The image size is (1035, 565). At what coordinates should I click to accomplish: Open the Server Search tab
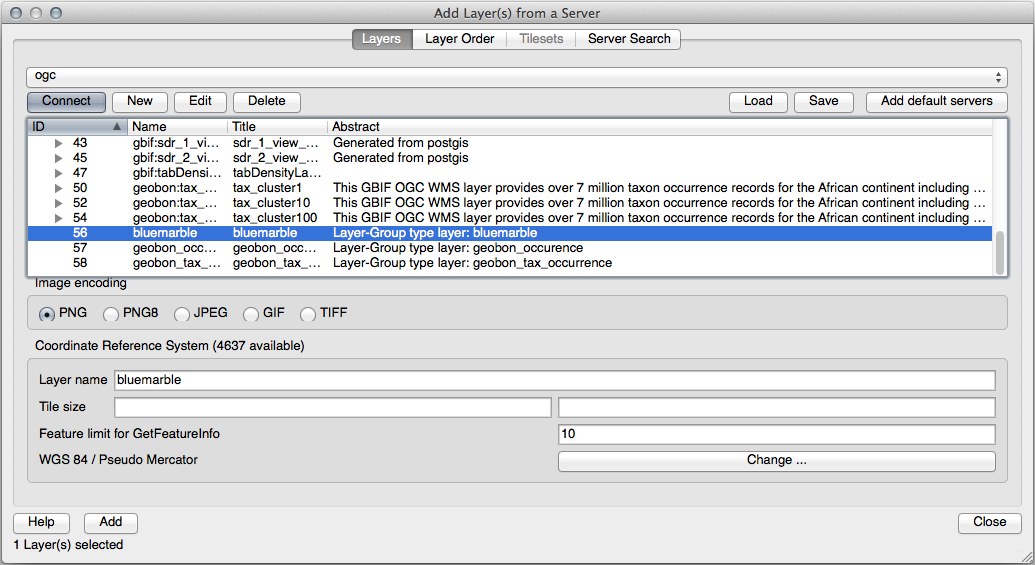(629, 39)
